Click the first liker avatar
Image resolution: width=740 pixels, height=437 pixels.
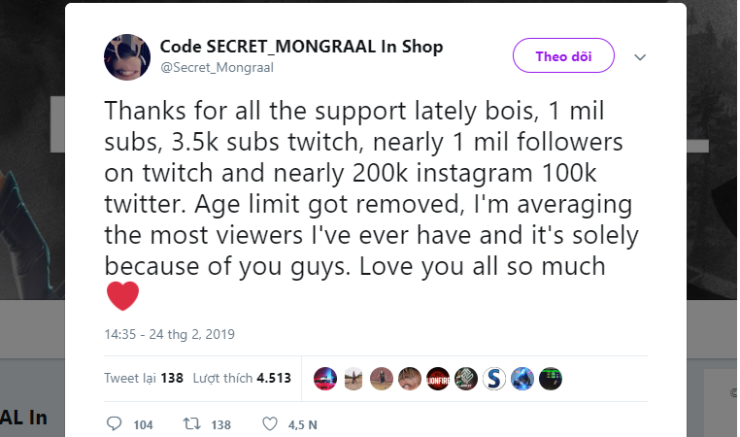click(325, 378)
